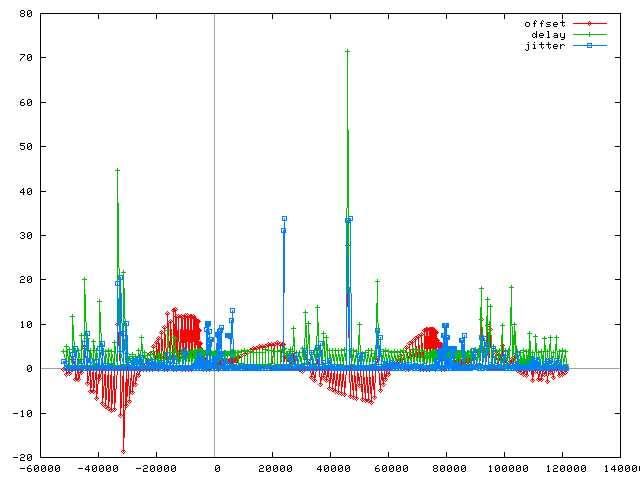
Task: Click the 'delay' legend label
Action: [548, 35]
